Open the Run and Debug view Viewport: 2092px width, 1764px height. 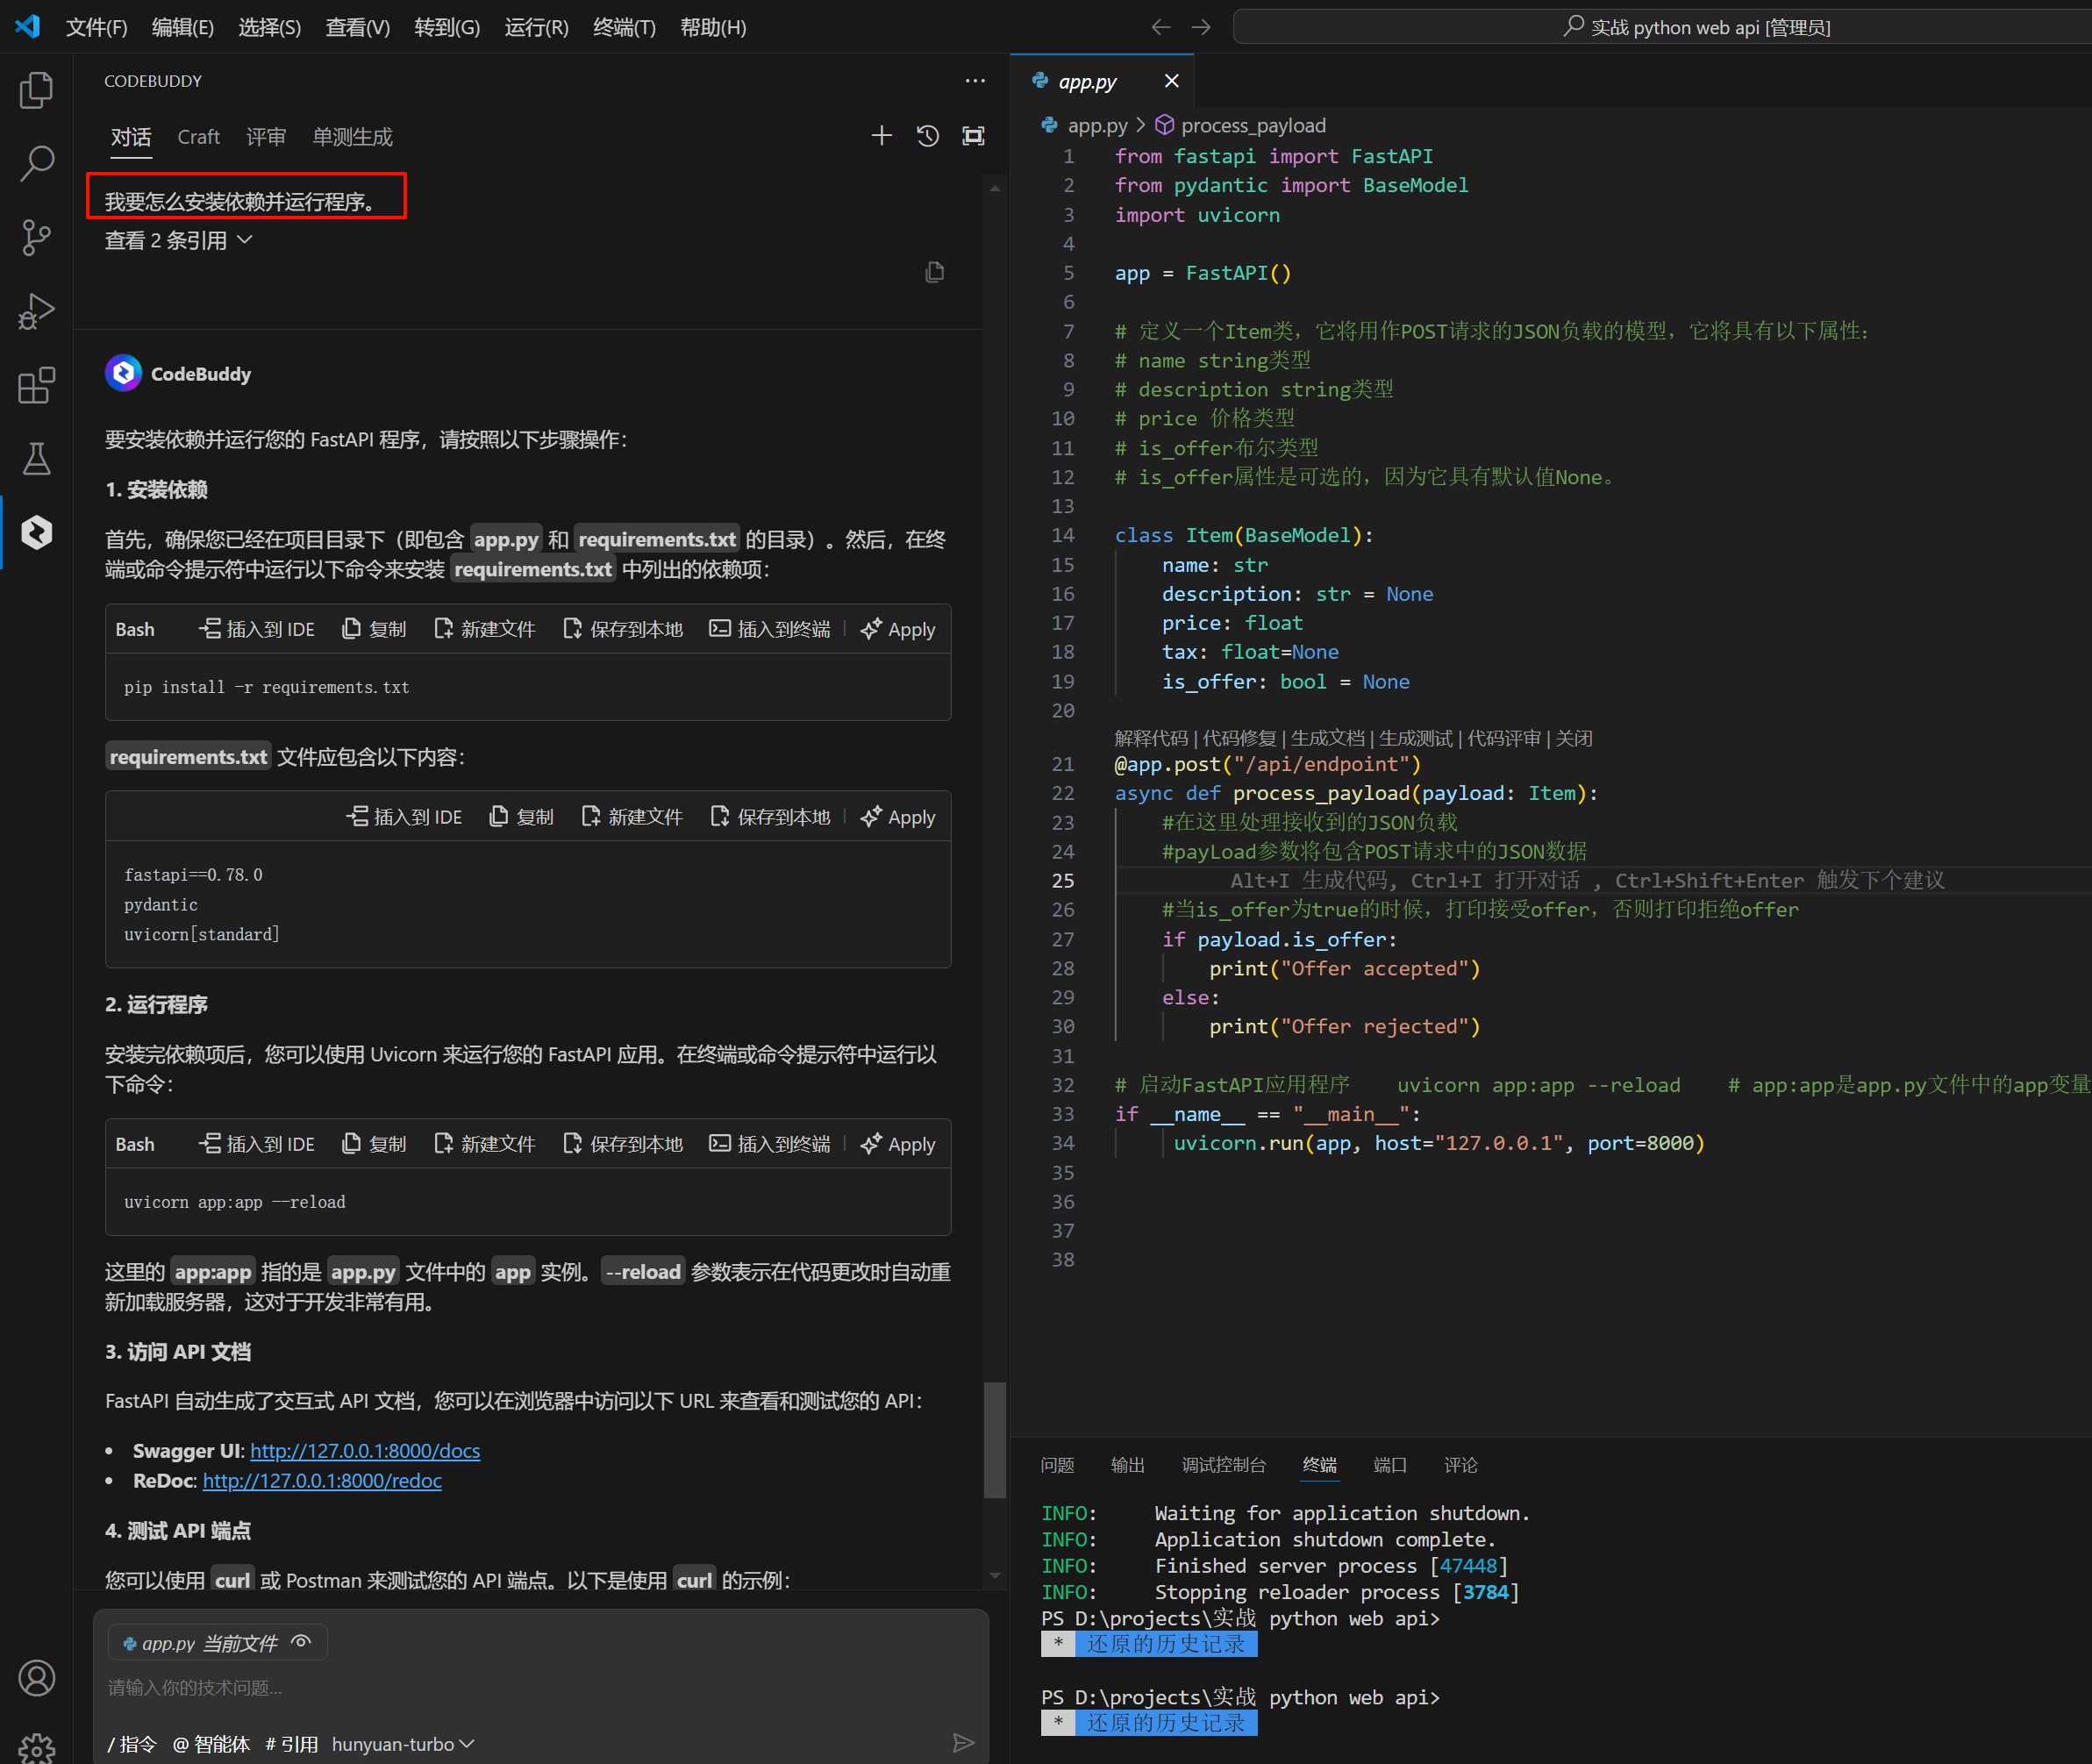click(x=36, y=311)
